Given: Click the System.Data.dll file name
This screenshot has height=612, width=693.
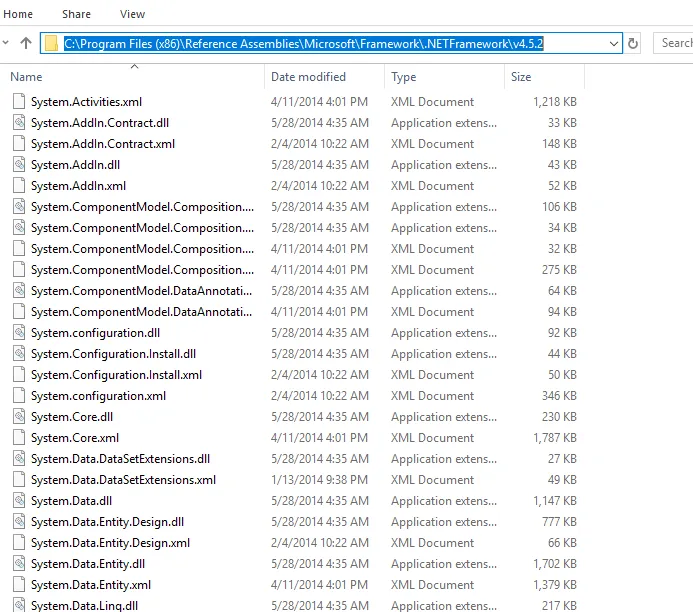Looking at the screenshot, I should click(x=71, y=501).
